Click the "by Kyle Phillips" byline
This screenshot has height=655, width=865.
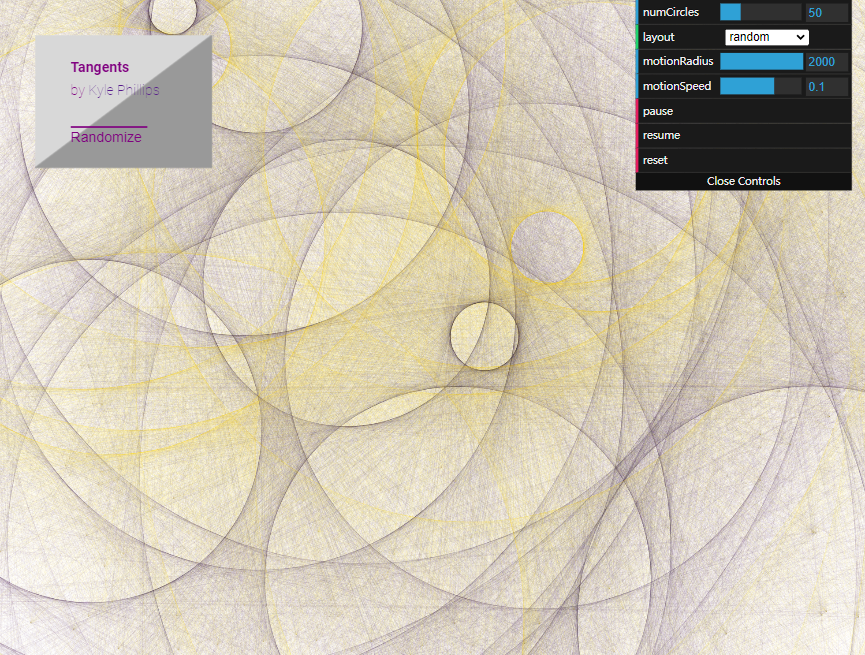tap(115, 90)
